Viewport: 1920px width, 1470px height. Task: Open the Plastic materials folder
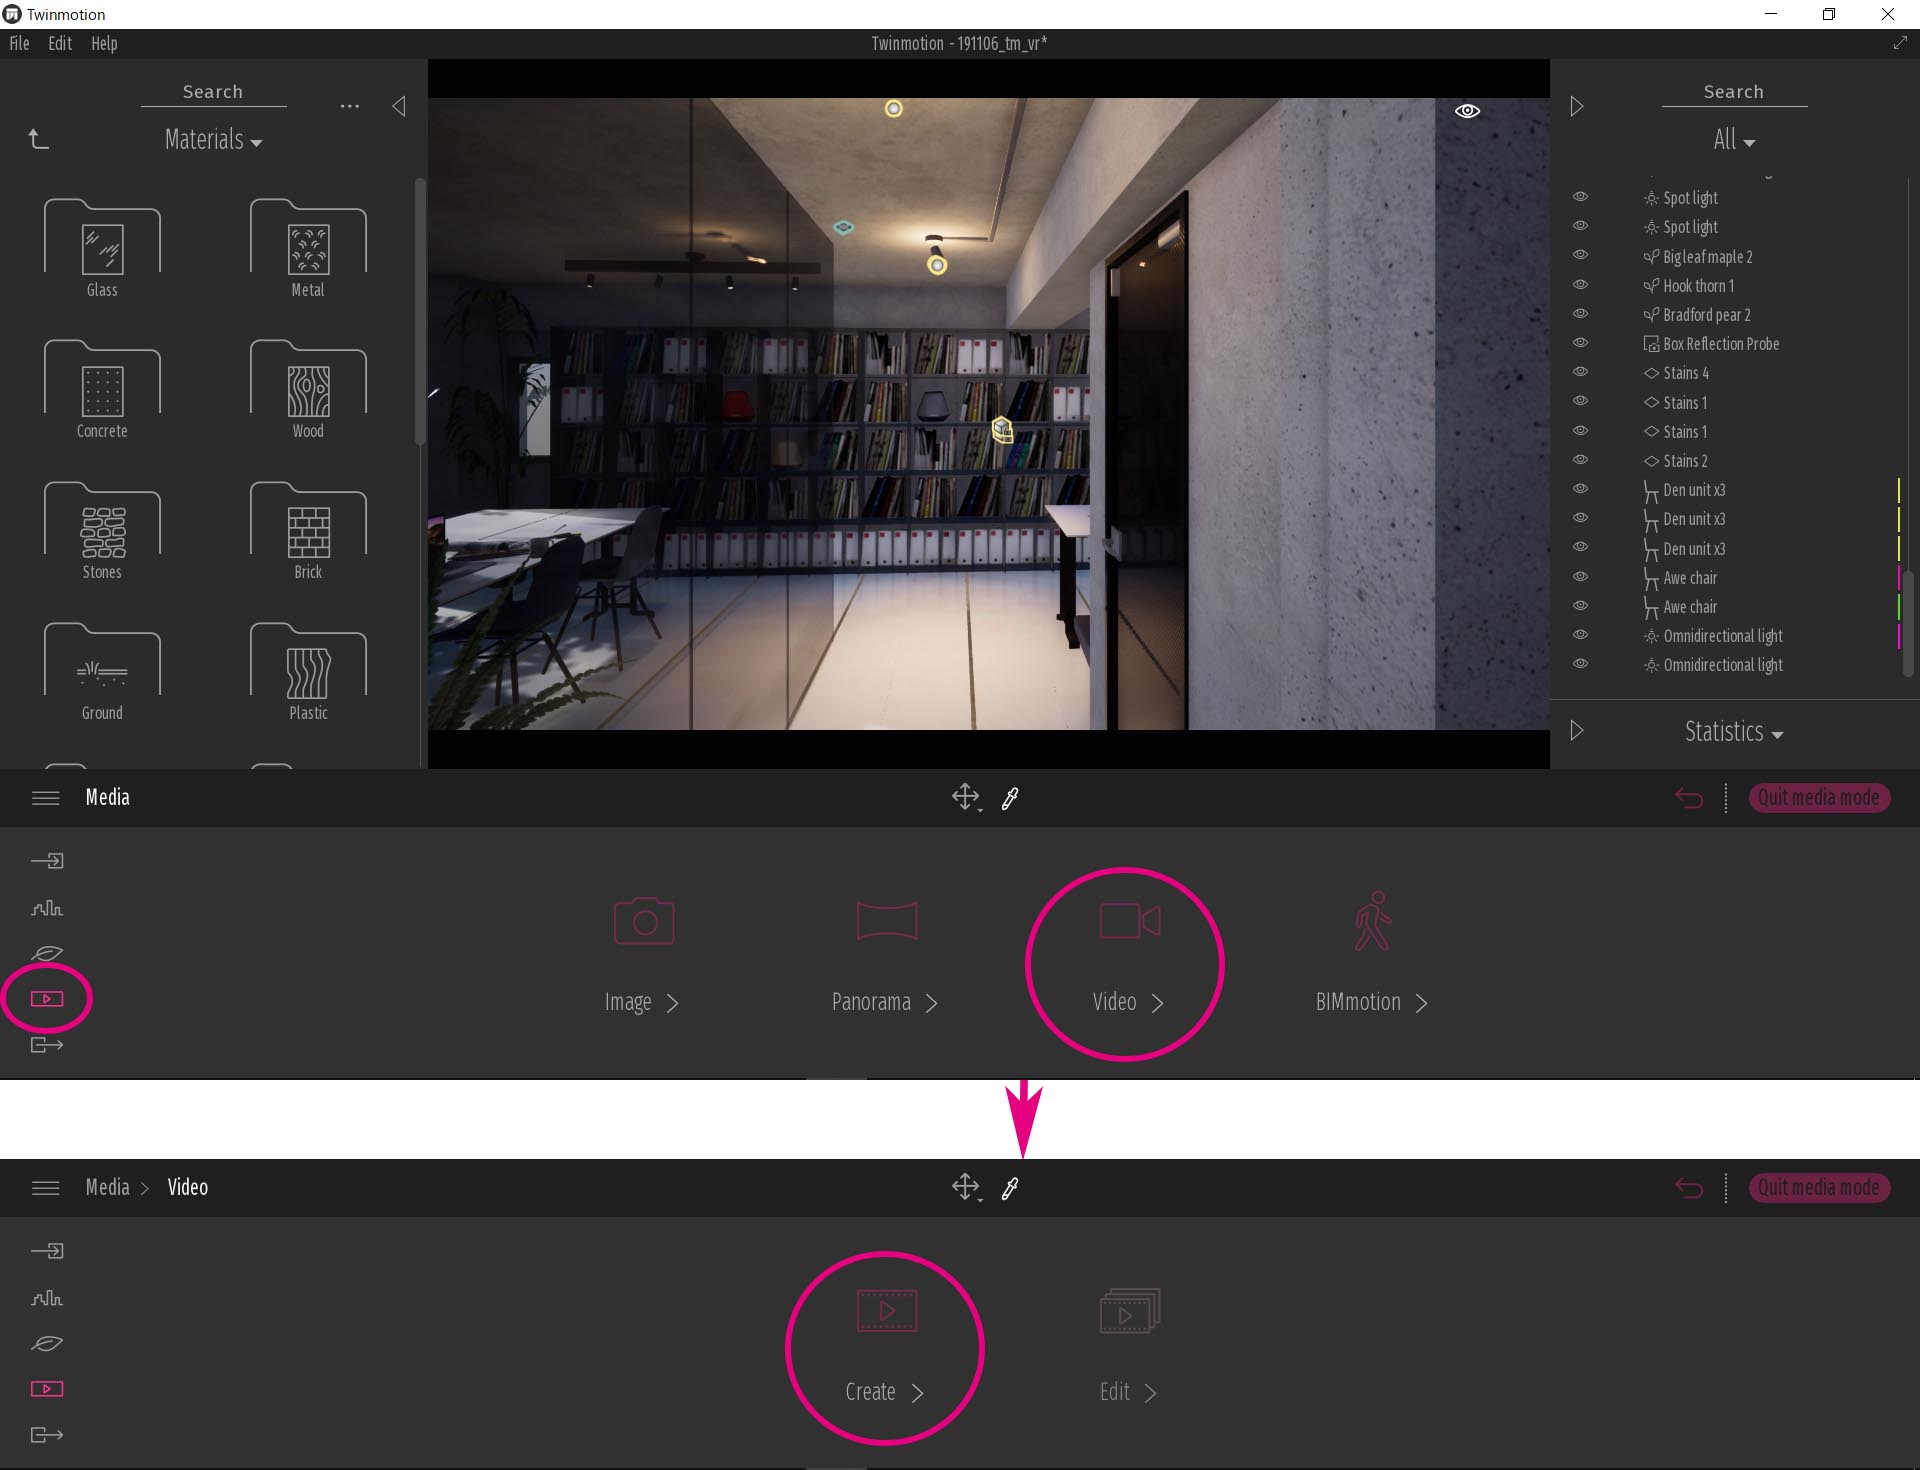point(308,671)
